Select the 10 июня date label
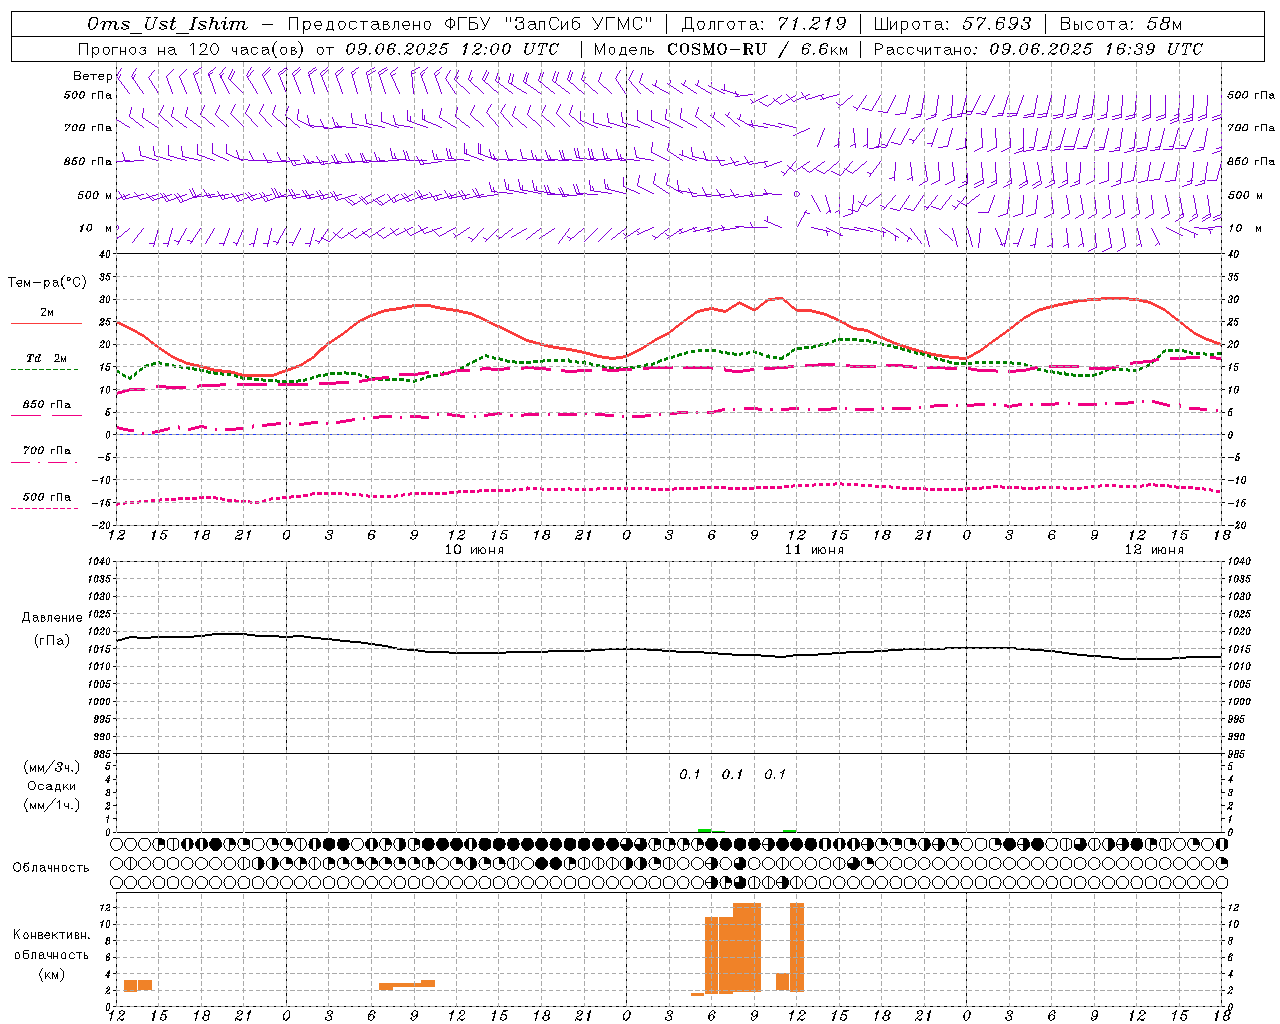This screenshot has height=1024, width=1280. tap(474, 550)
